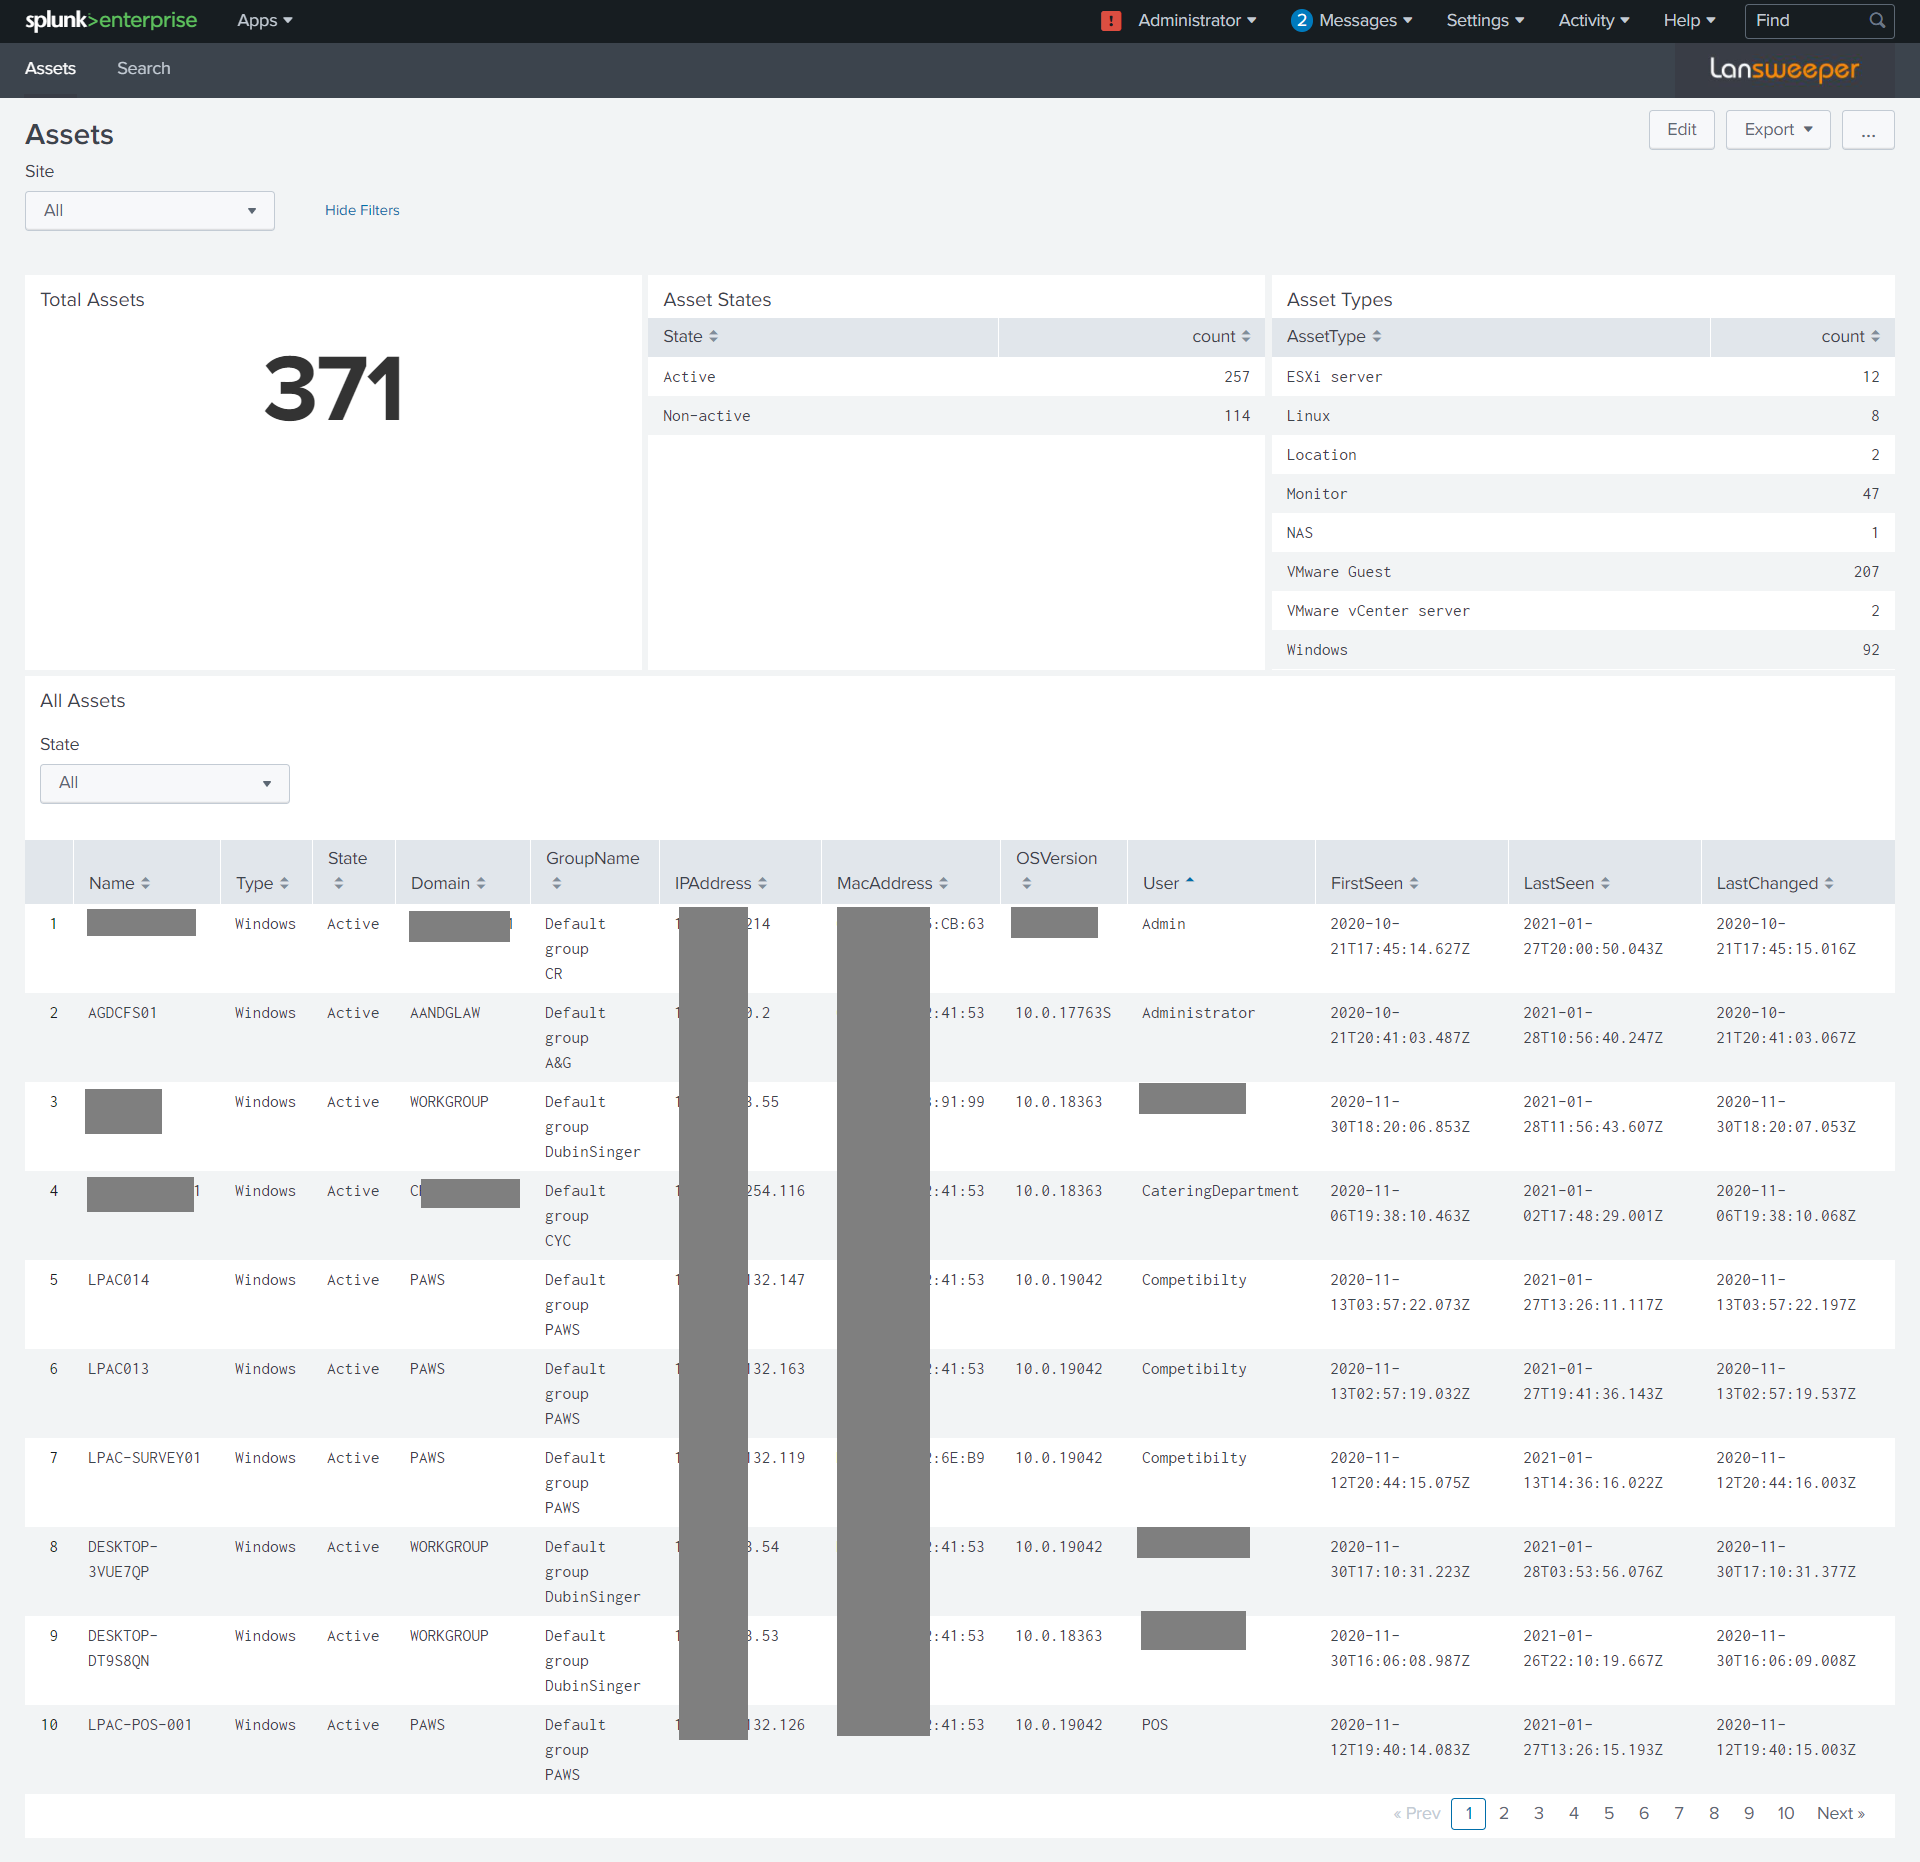Open the Administrator account menu
This screenshot has width=1920, height=1862.
[x=1197, y=21]
